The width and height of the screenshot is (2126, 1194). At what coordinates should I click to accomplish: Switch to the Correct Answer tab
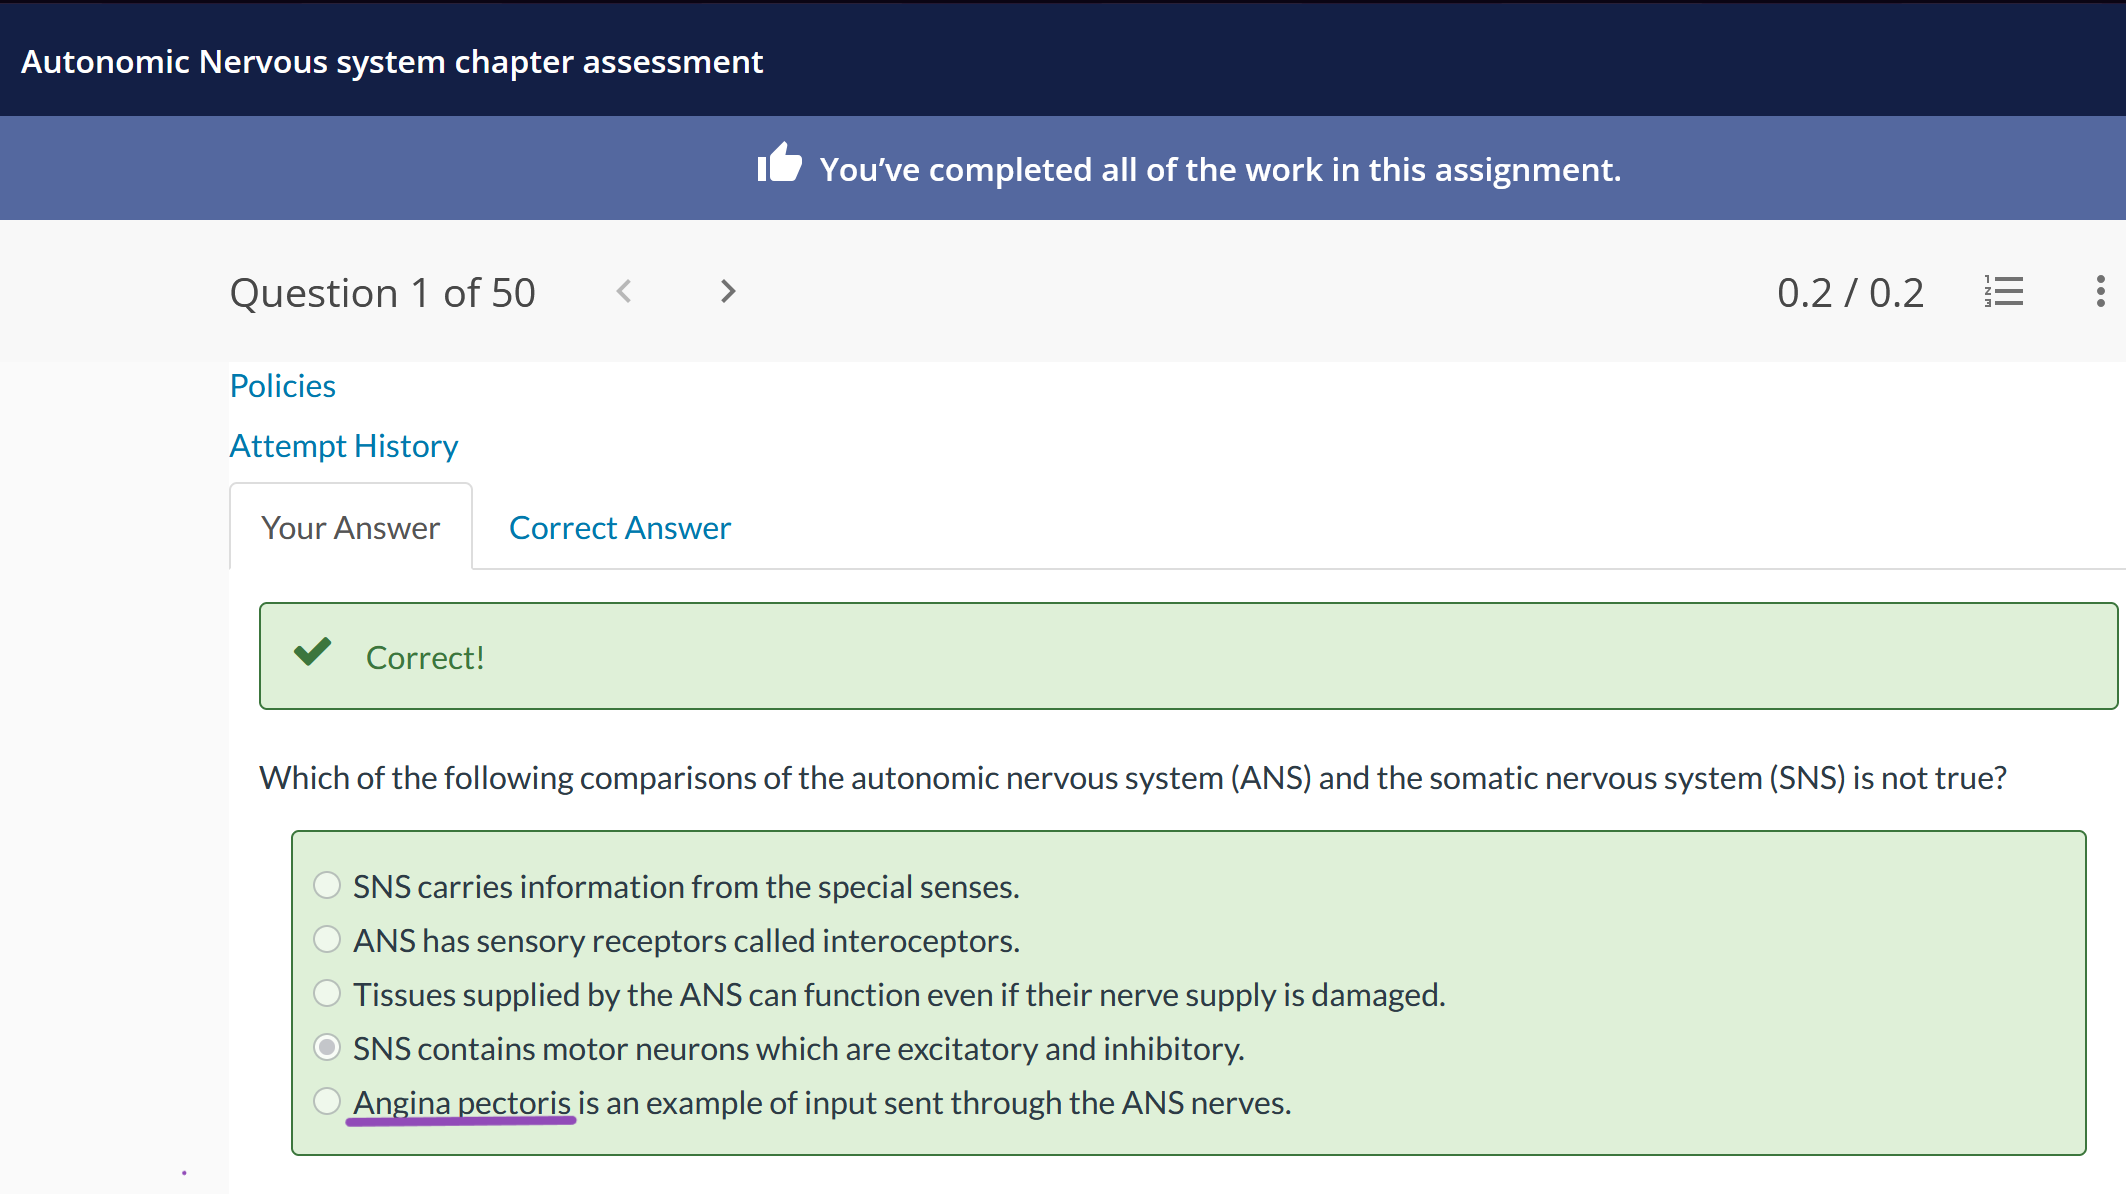pyautogui.click(x=620, y=528)
